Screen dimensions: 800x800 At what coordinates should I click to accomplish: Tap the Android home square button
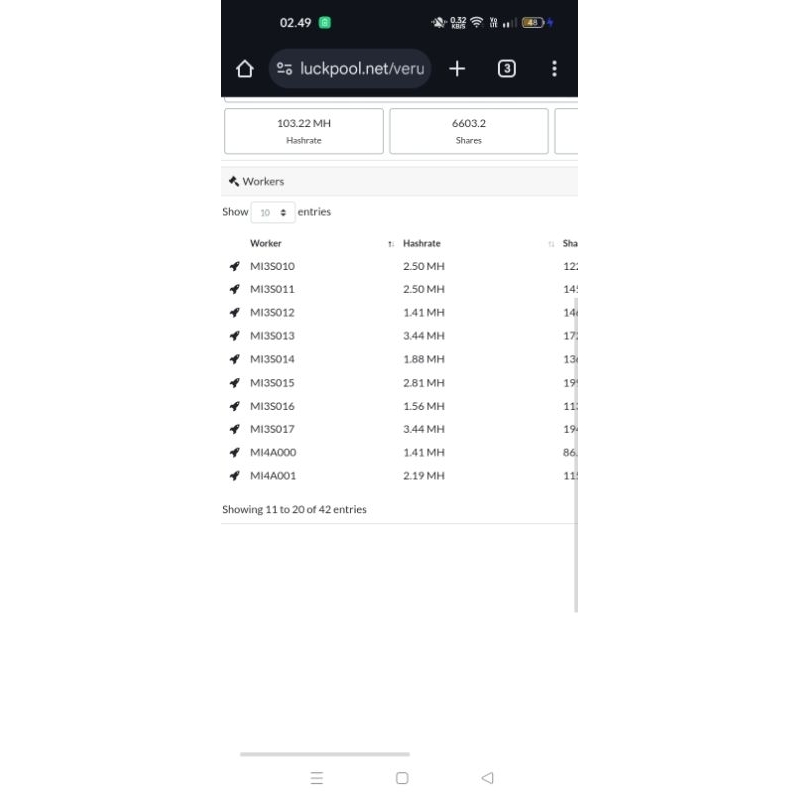pyautogui.click(x=402, y=778)
